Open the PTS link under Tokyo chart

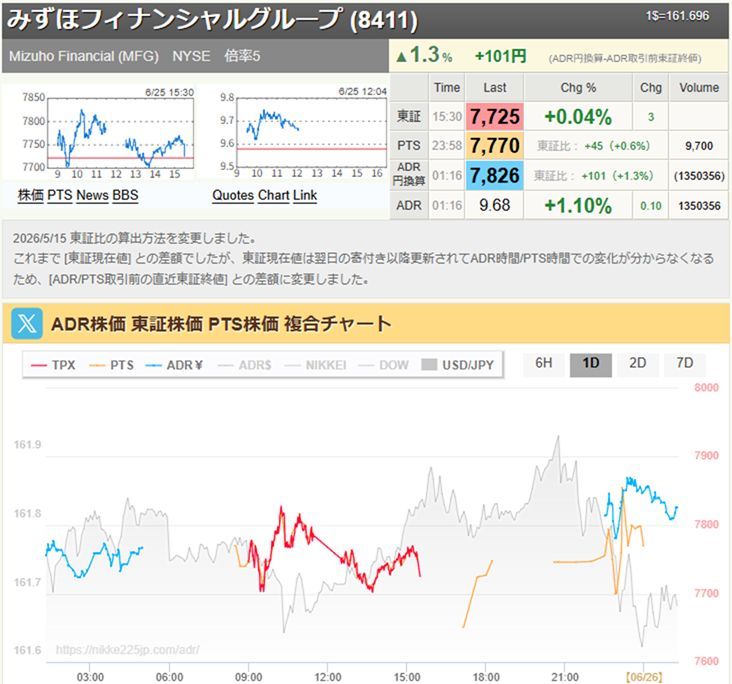click(x=60, y=195)
